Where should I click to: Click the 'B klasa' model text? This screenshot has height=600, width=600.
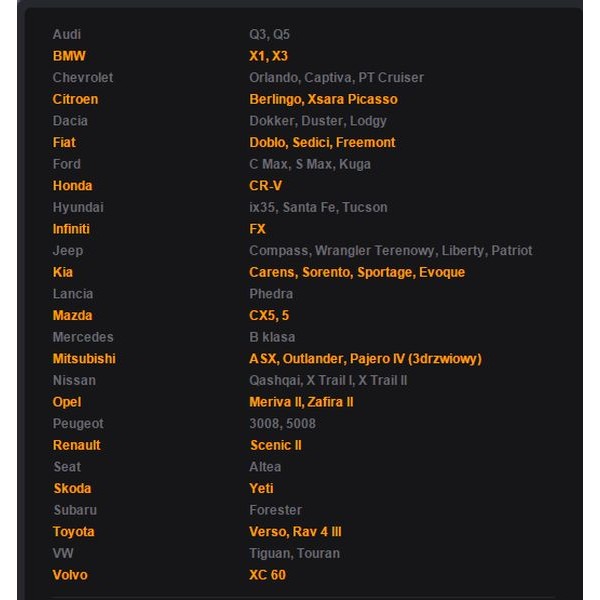tap(272, 337)
